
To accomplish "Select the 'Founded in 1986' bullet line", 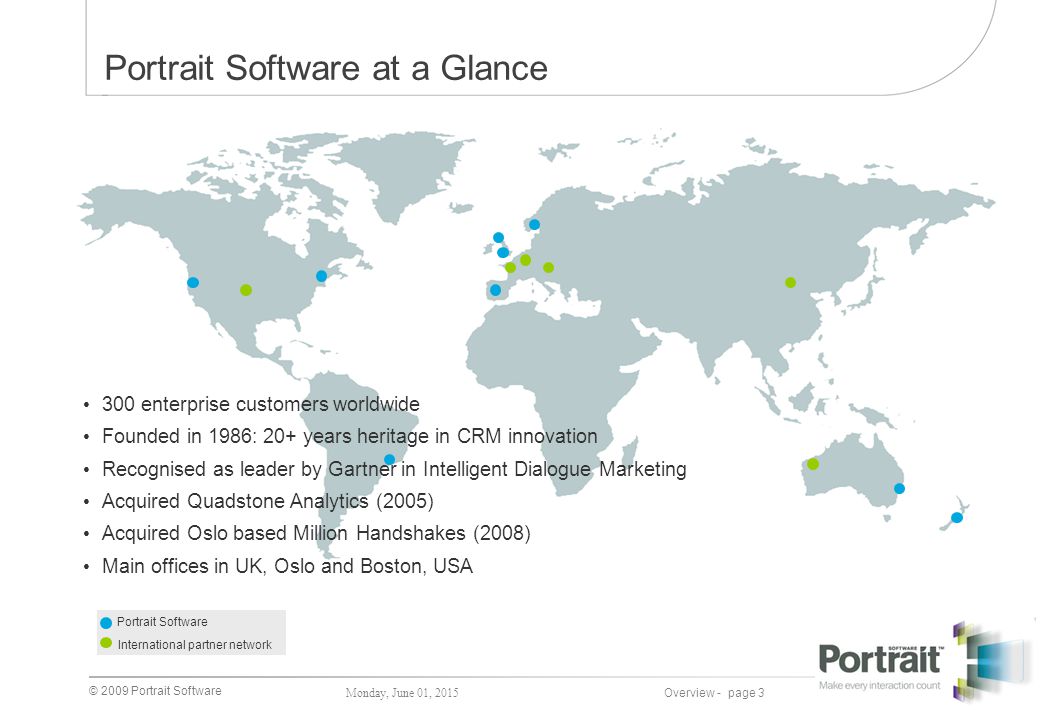I will click(350, 436).
